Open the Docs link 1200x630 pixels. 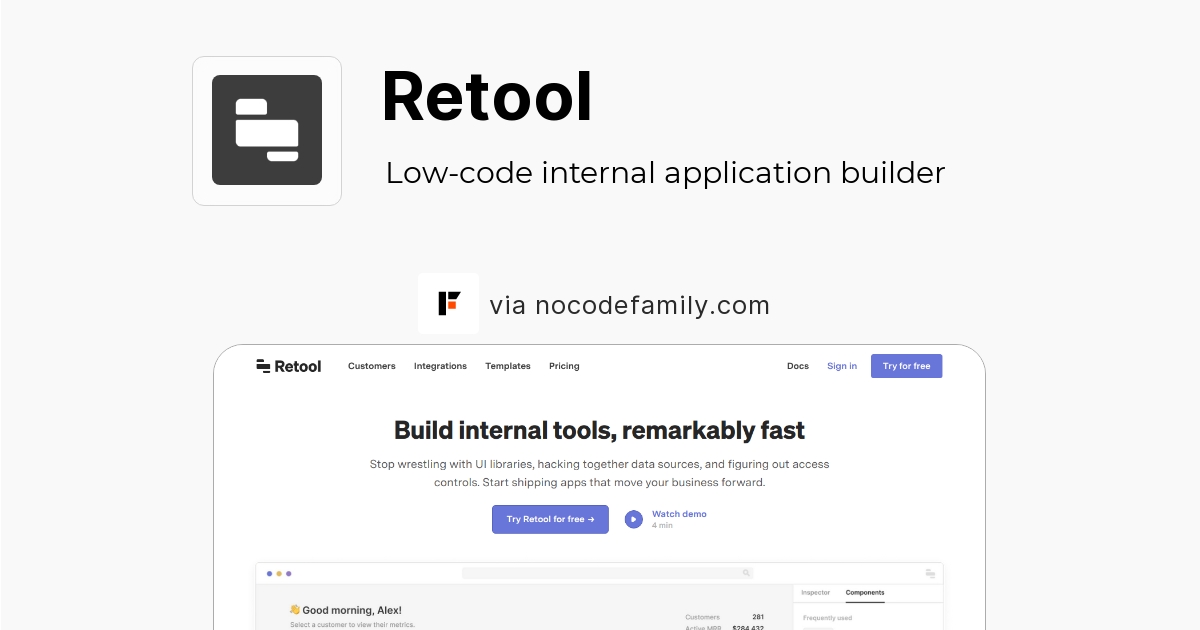797,366
